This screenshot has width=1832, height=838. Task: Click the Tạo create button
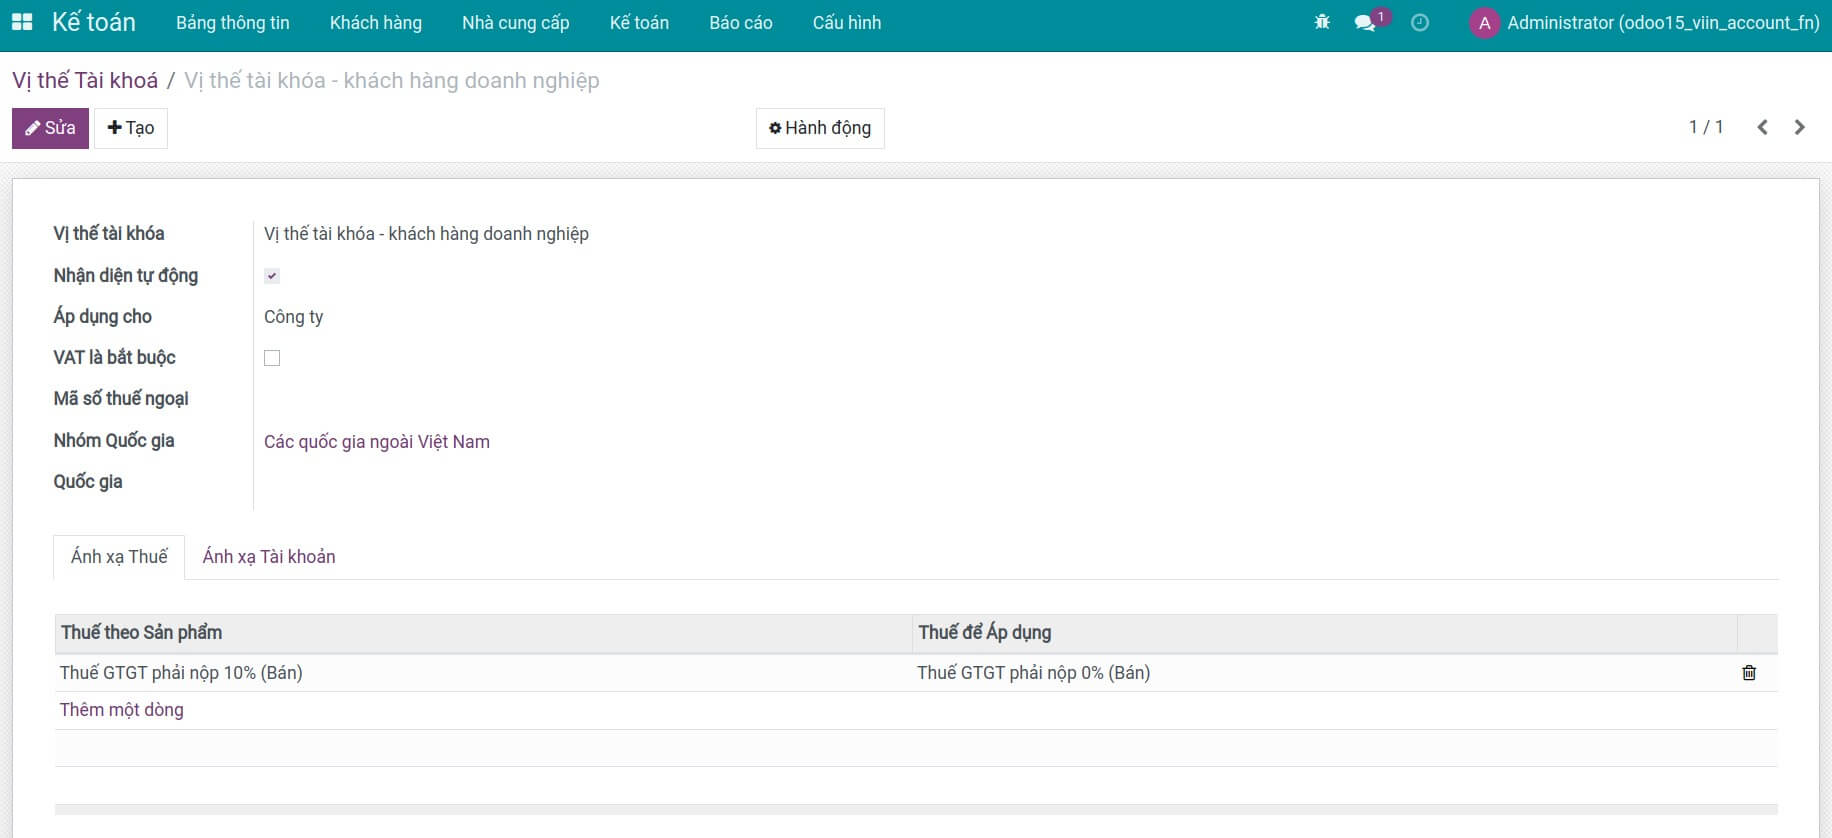coord(131,128)
